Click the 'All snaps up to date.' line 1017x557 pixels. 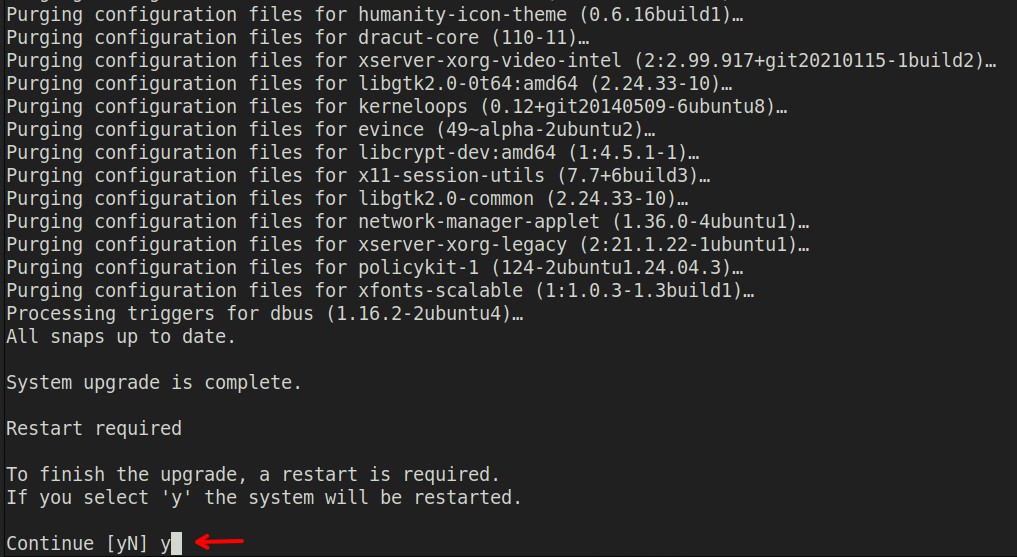(x=121, y=336)
